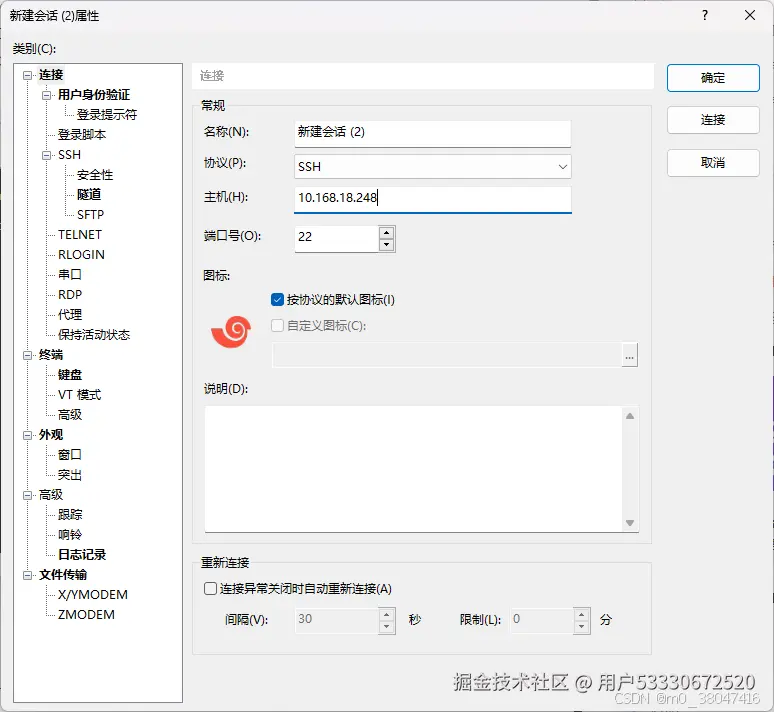
Task: Select TELNET tree item
Action: 79,235
